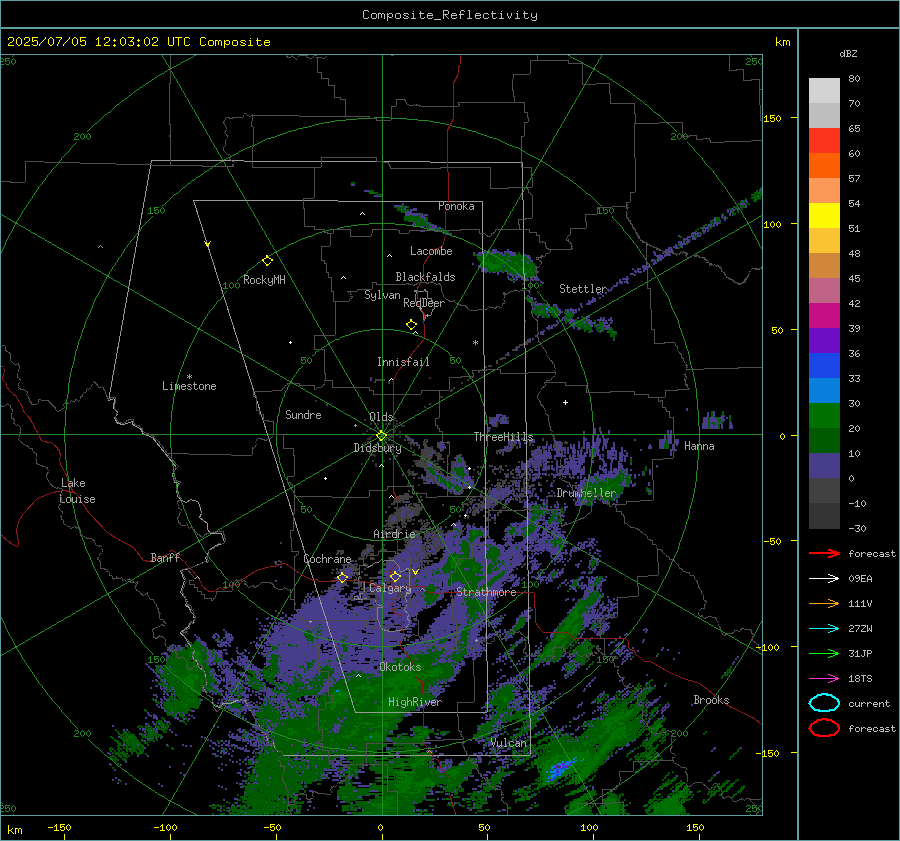Click the Lake Louise label
This screenshot has width=900, height=841.
[x=77, y=491]
